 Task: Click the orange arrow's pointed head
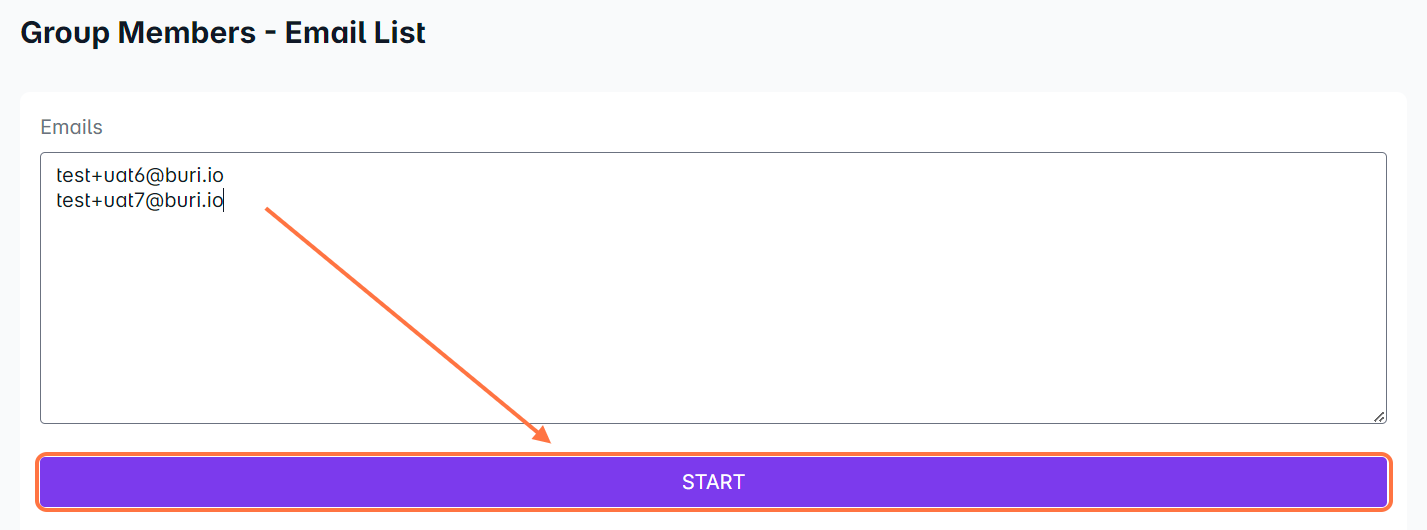pos(544,437)
